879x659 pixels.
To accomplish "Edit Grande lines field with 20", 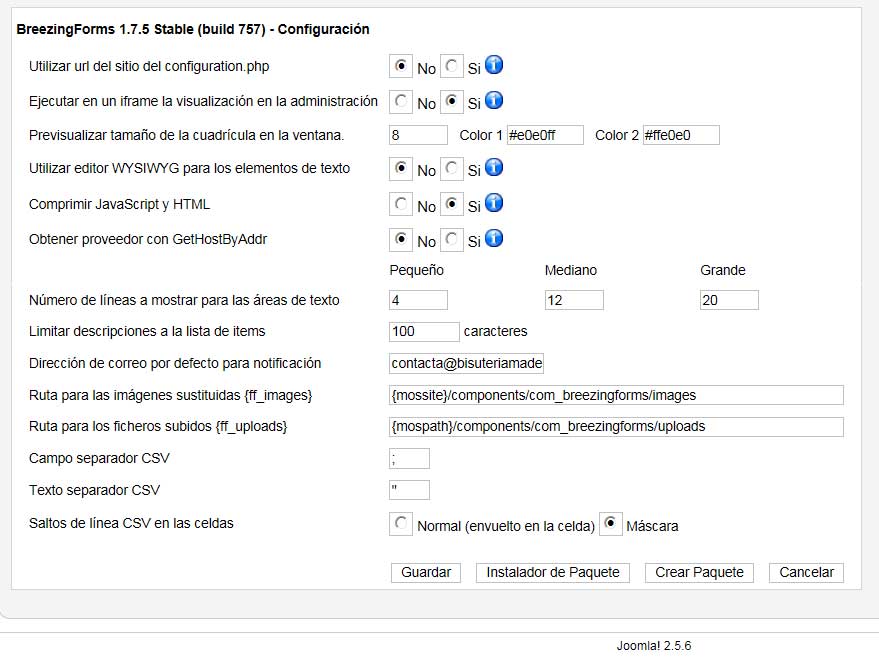I will pos(729,300).
